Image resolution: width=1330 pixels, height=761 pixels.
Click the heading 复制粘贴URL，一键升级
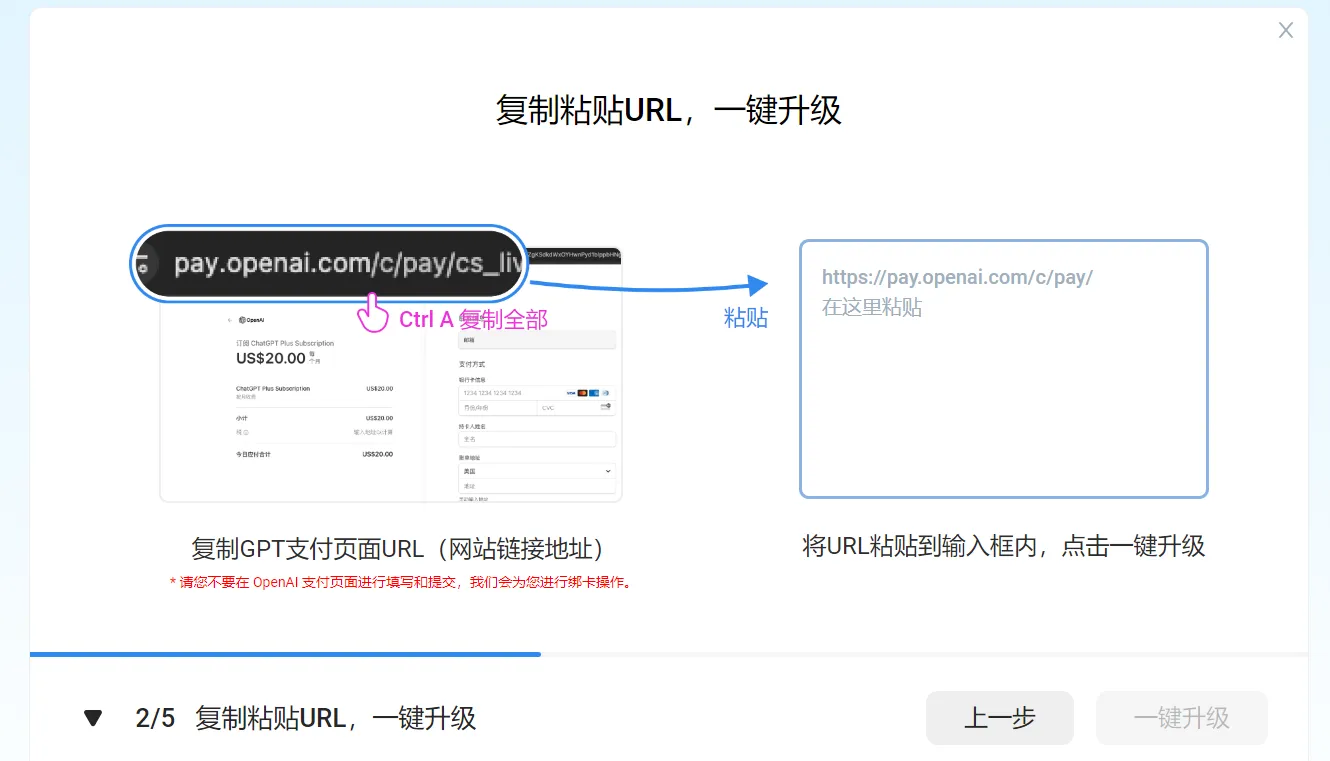click(669, 110)
